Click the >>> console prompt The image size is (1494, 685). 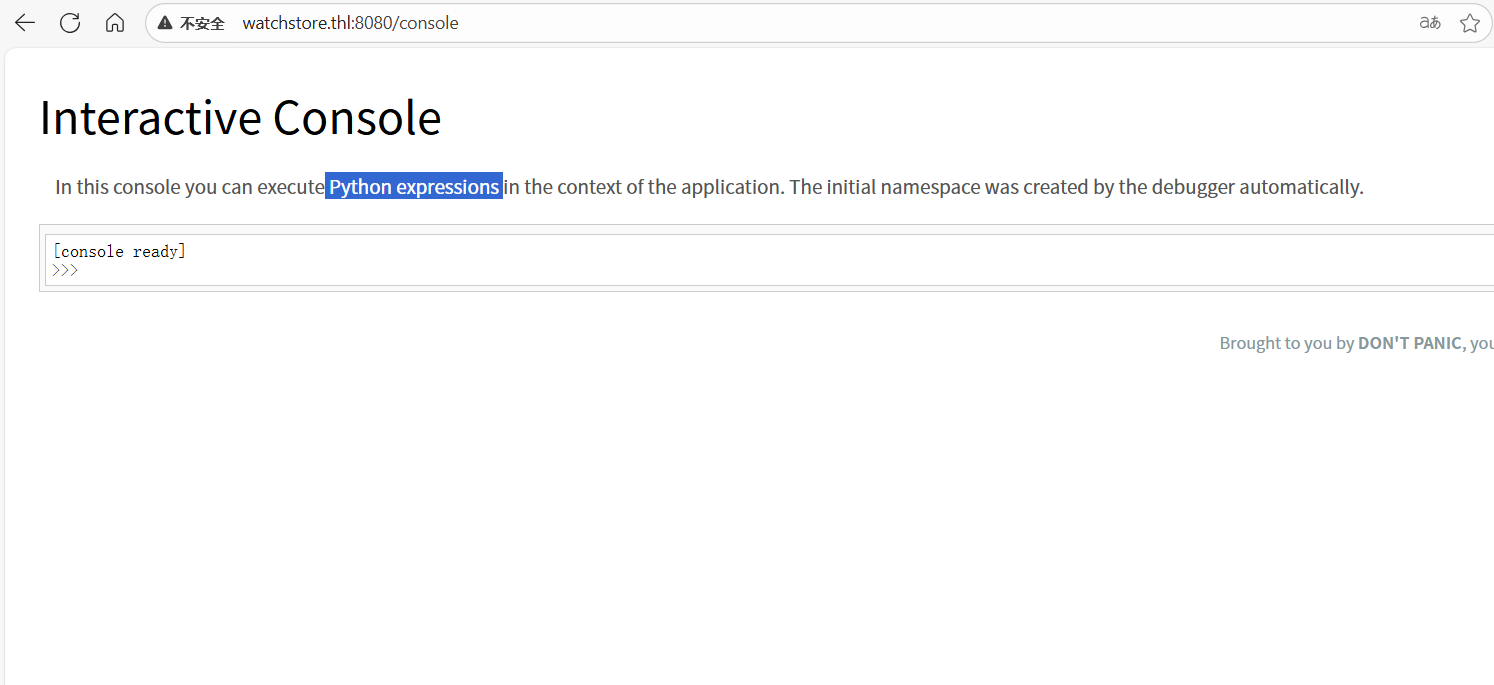coord(65,270)
